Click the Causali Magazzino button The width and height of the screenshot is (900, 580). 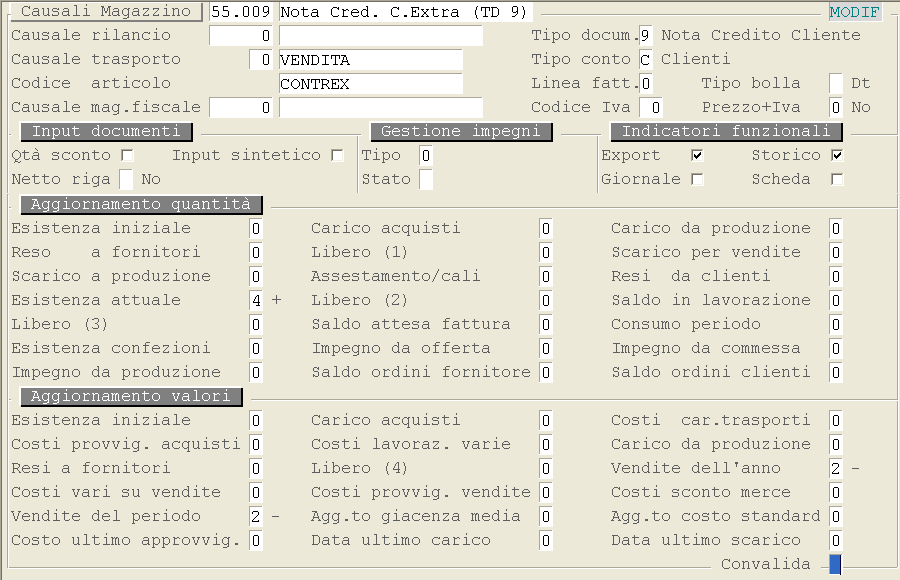tap(106, 12)
